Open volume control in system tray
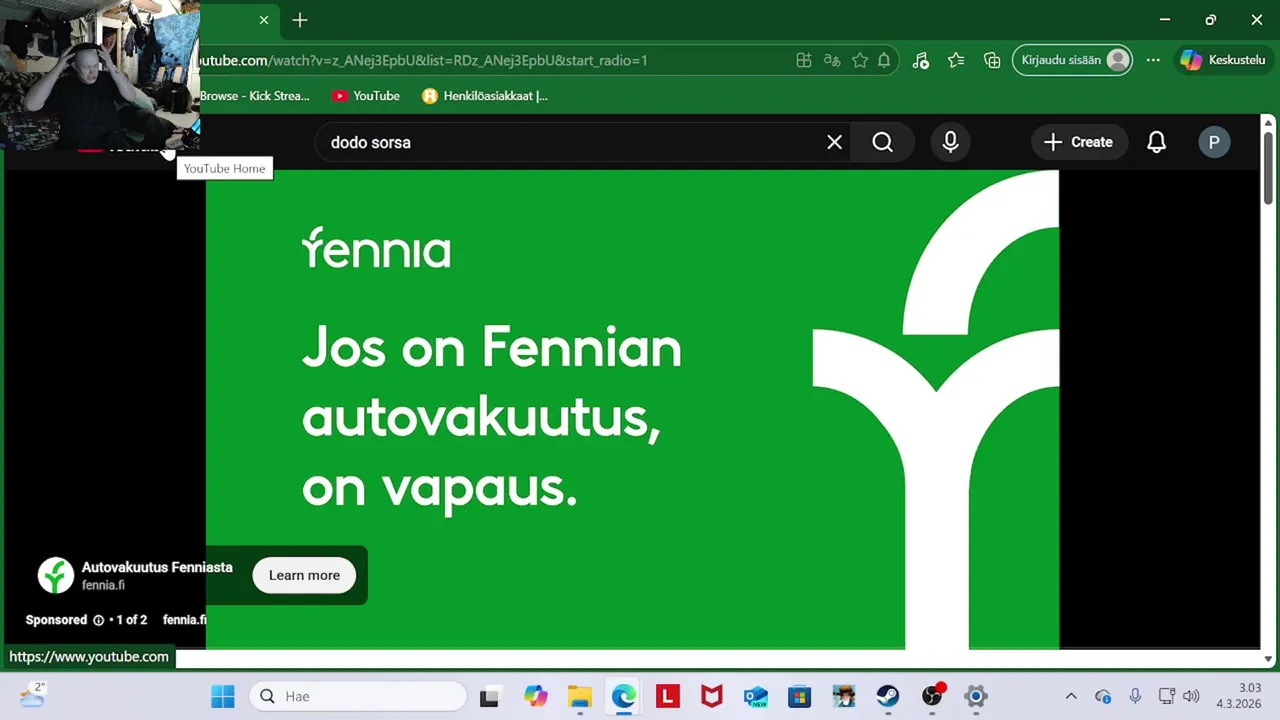Screen dimensions: 1280x720 tap(1190, 696)
